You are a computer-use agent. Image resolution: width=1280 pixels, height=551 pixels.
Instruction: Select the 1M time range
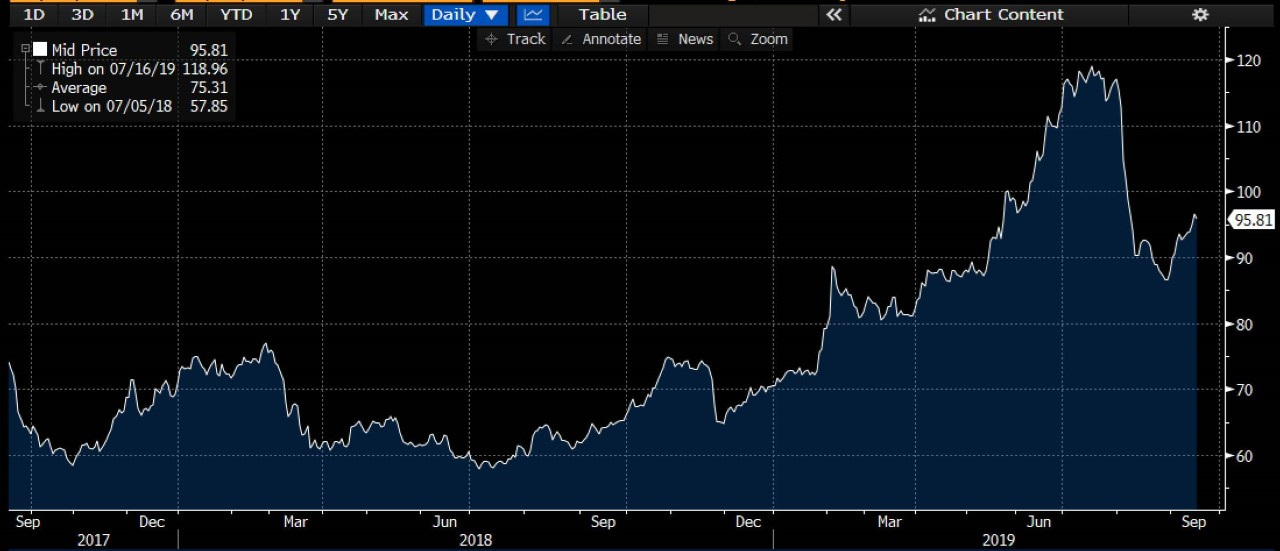pos(131,15)
